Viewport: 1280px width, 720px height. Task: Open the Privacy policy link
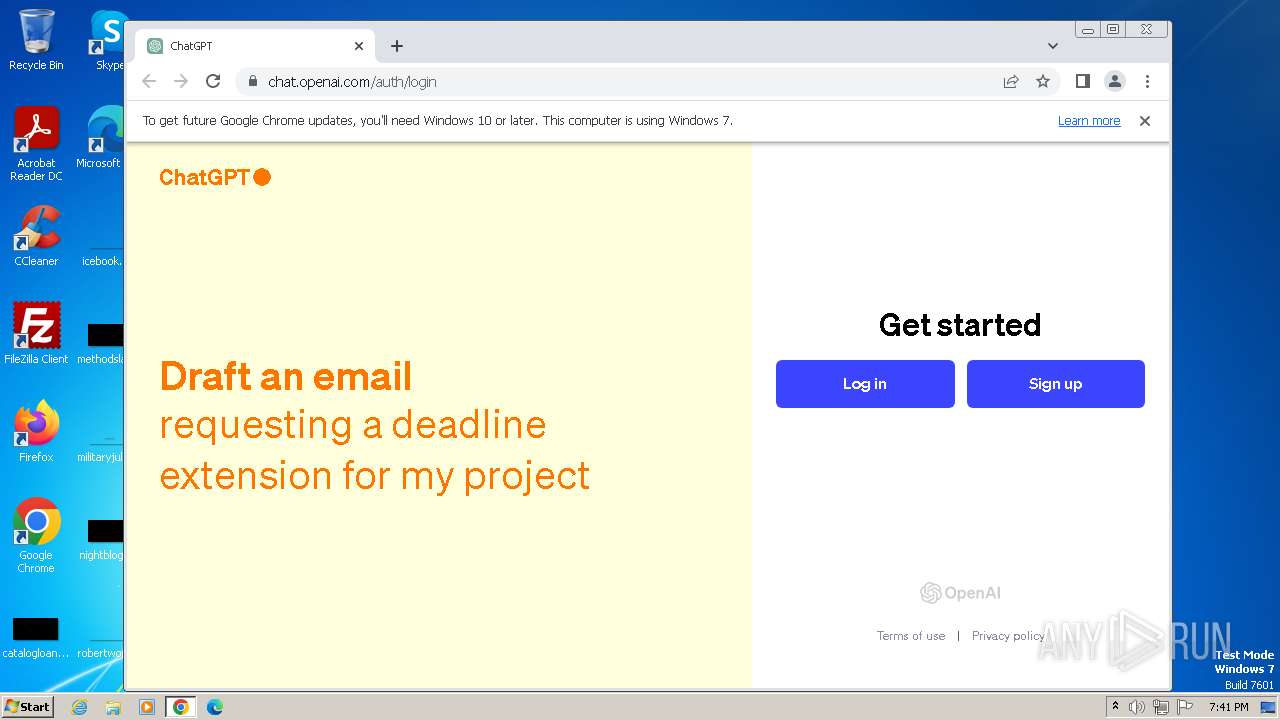coord(1007,636)
